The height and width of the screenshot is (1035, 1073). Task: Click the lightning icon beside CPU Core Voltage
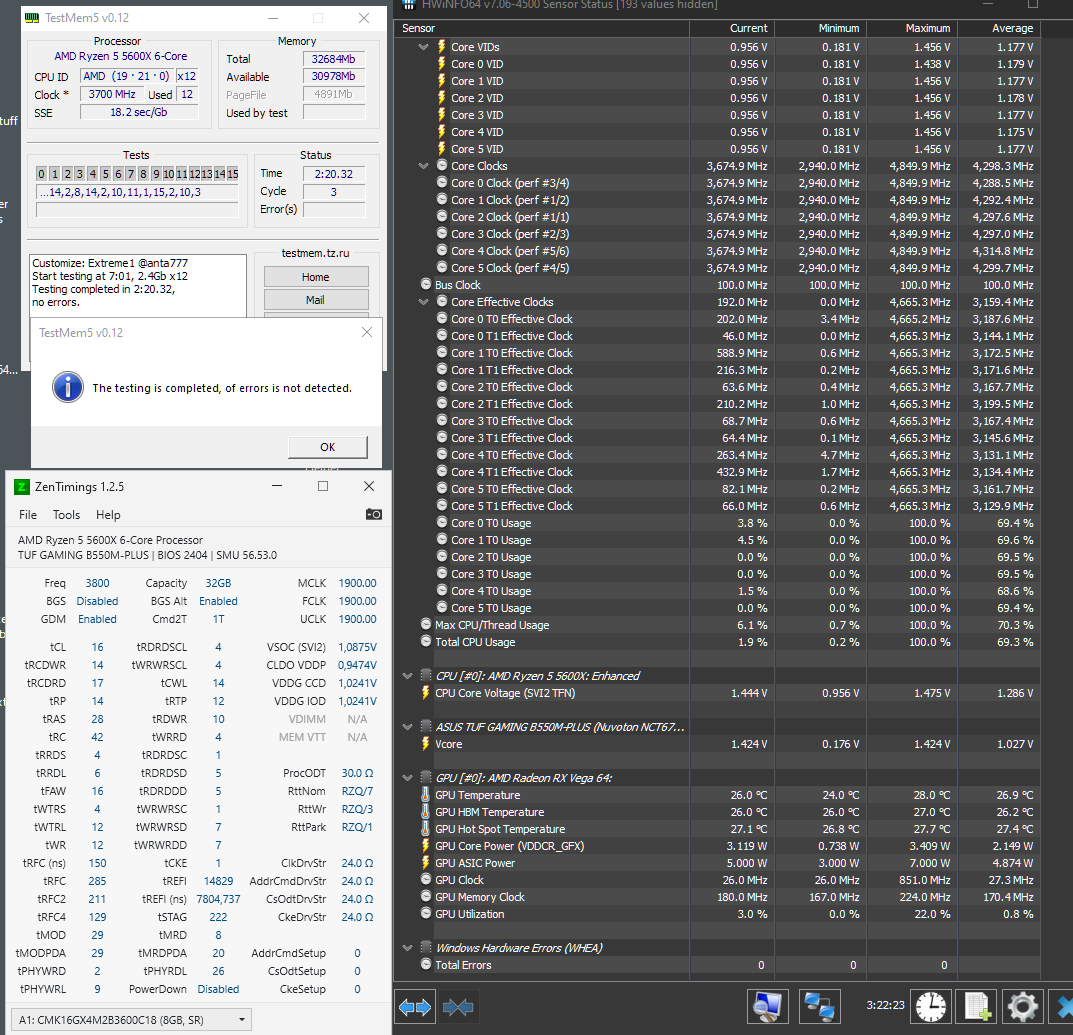coord(426,693)
